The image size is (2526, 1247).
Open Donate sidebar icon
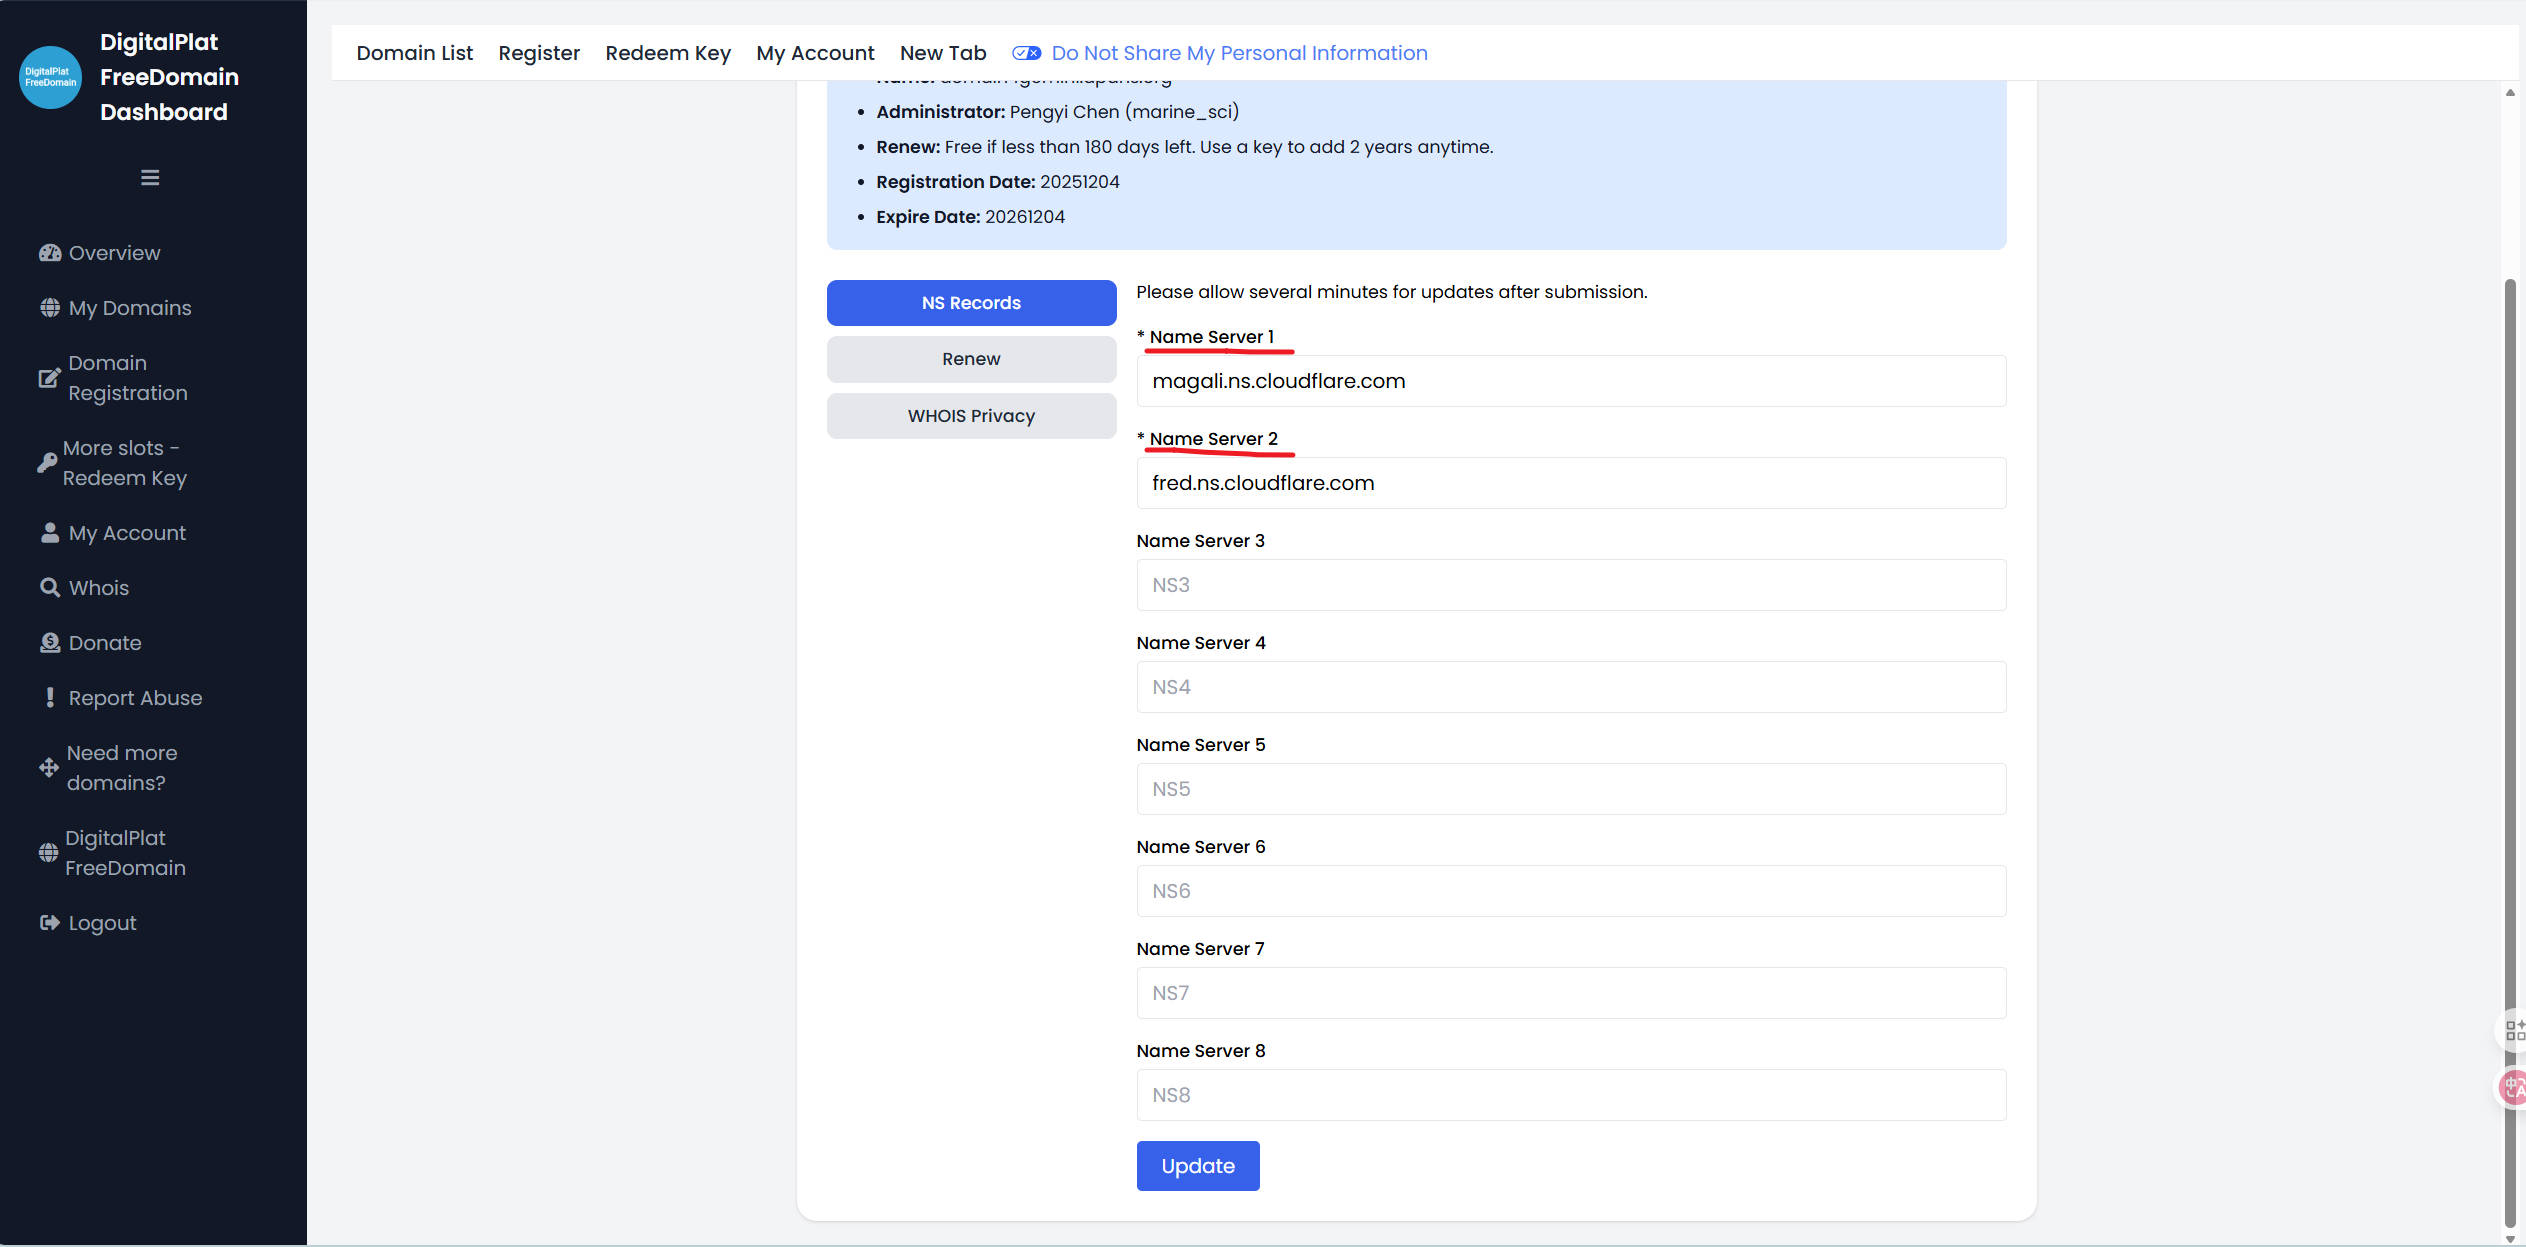(49, 643)
